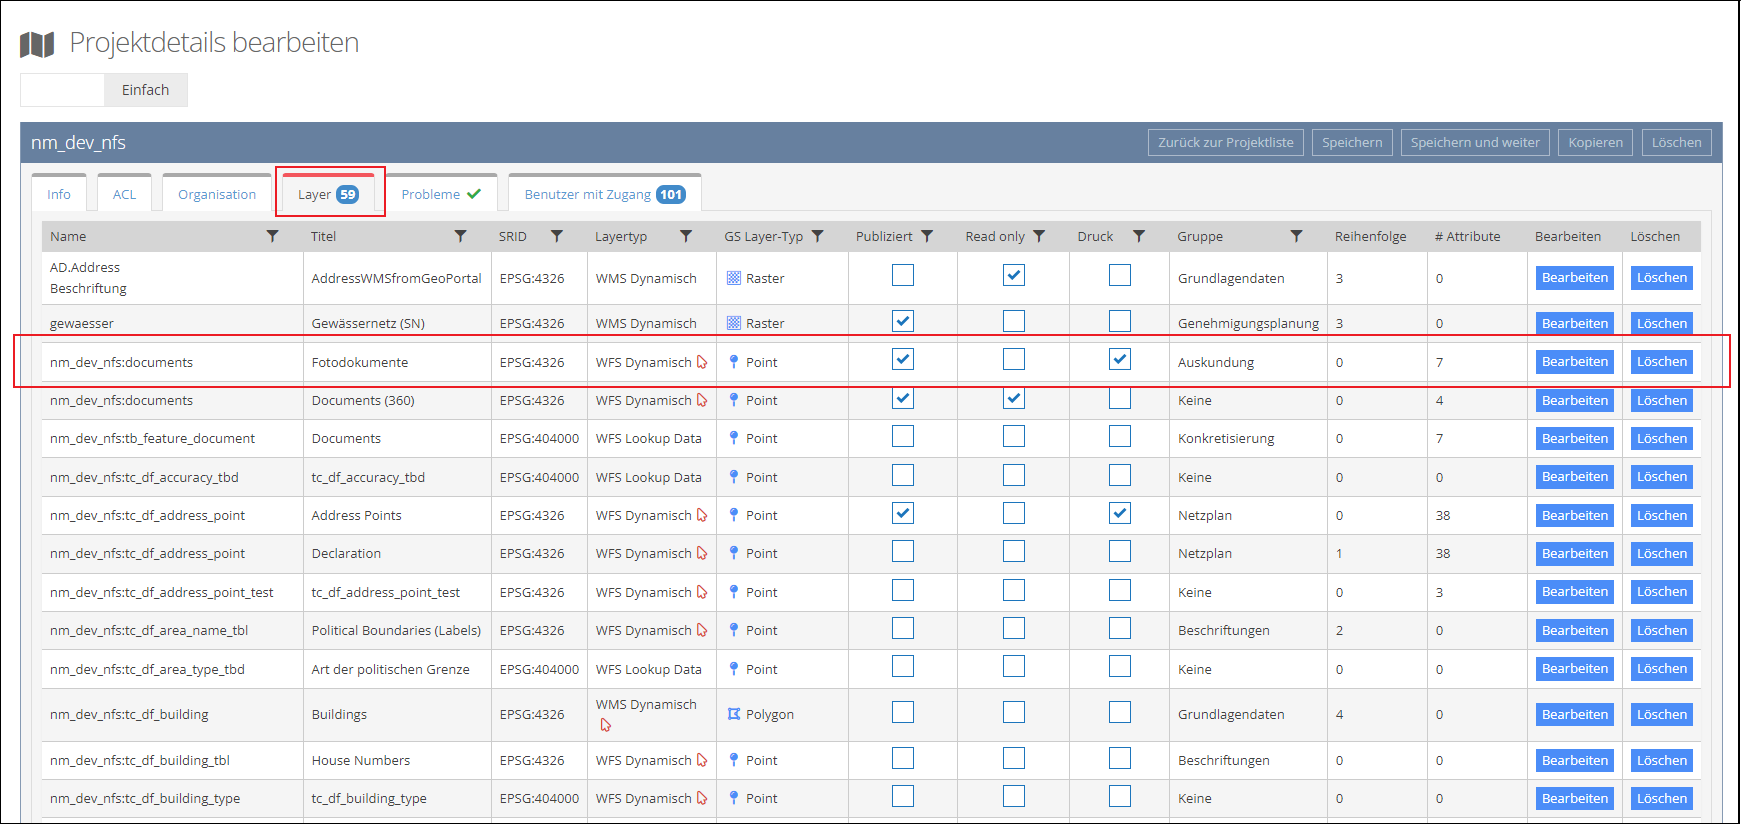Click the Speichern und weiter button
Image resolution: width=1741 pixels, height=824 pixels.
click(1475, 142)
